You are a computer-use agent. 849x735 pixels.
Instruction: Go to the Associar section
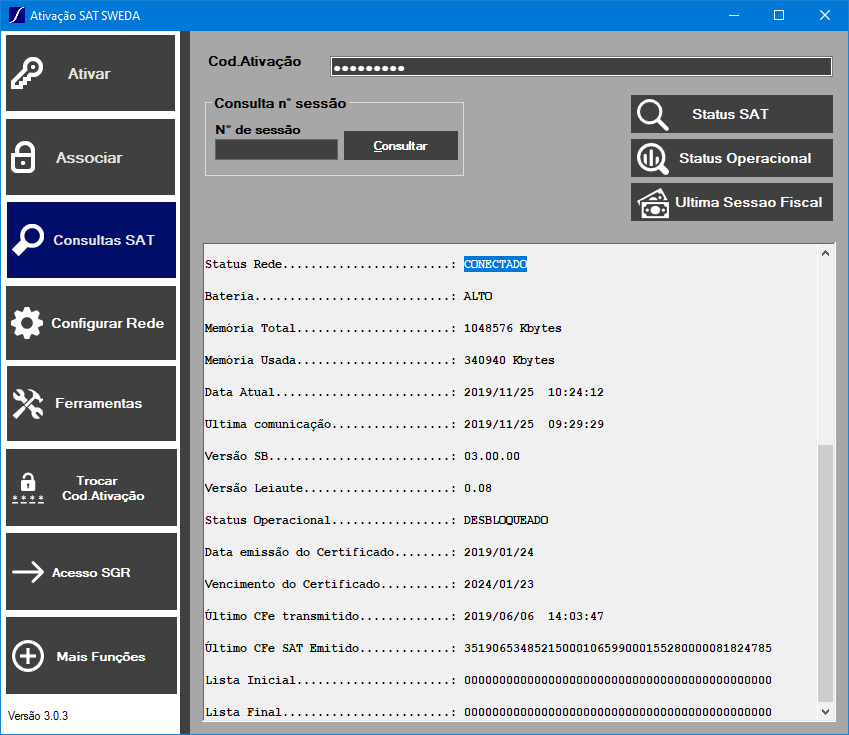click(90, 157)
